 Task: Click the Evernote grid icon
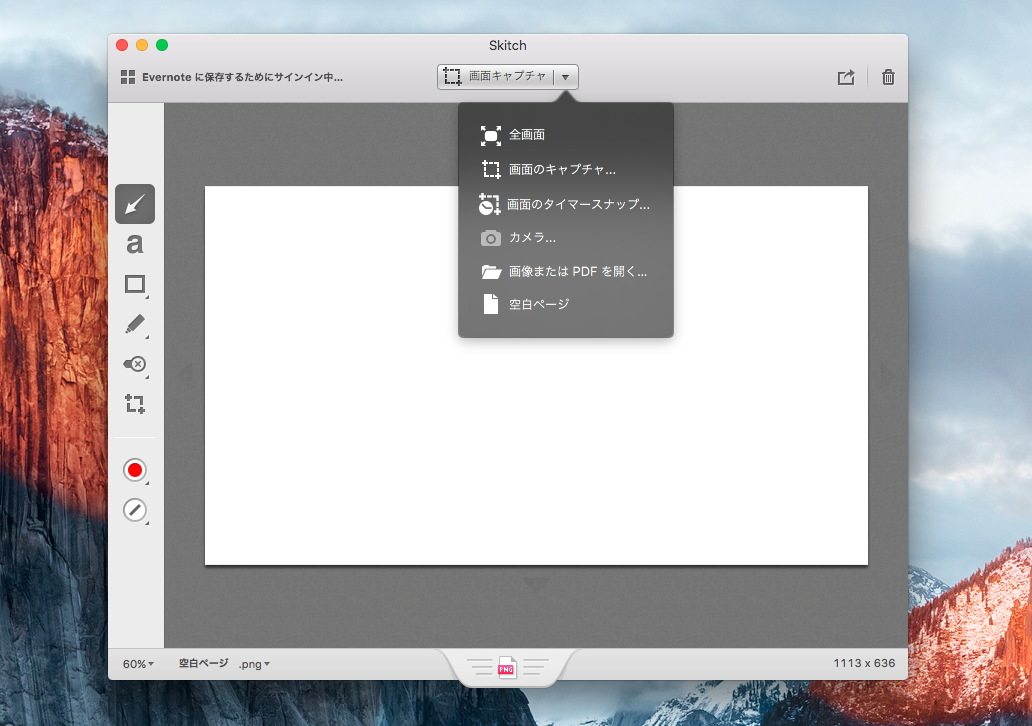(128, 77)
